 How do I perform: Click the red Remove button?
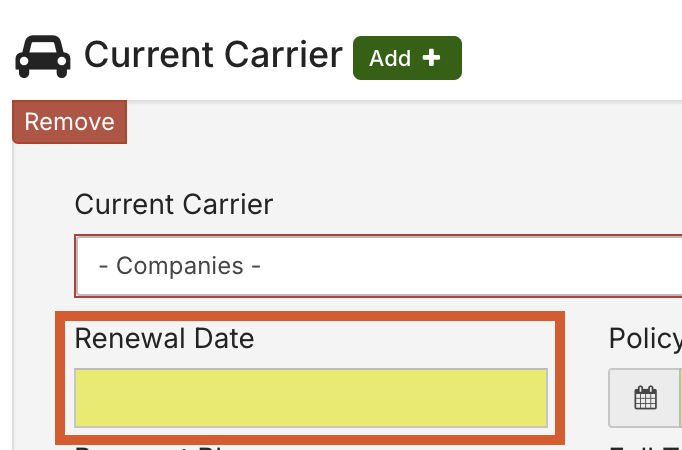click(x=69, y=122)
